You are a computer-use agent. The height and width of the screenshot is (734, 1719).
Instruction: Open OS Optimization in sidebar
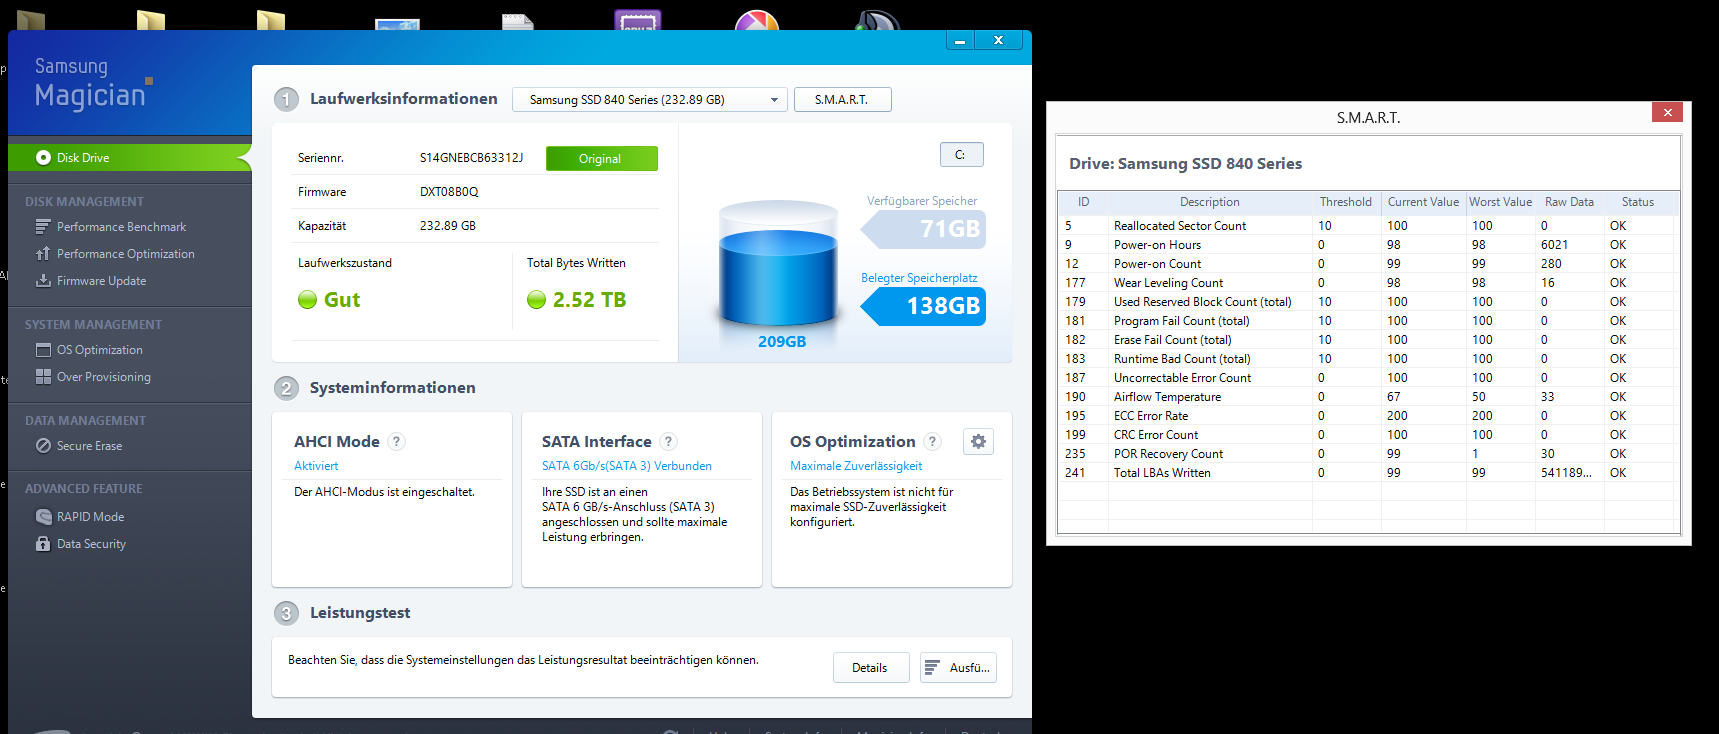pyautogui.click(x=99, y=350)
